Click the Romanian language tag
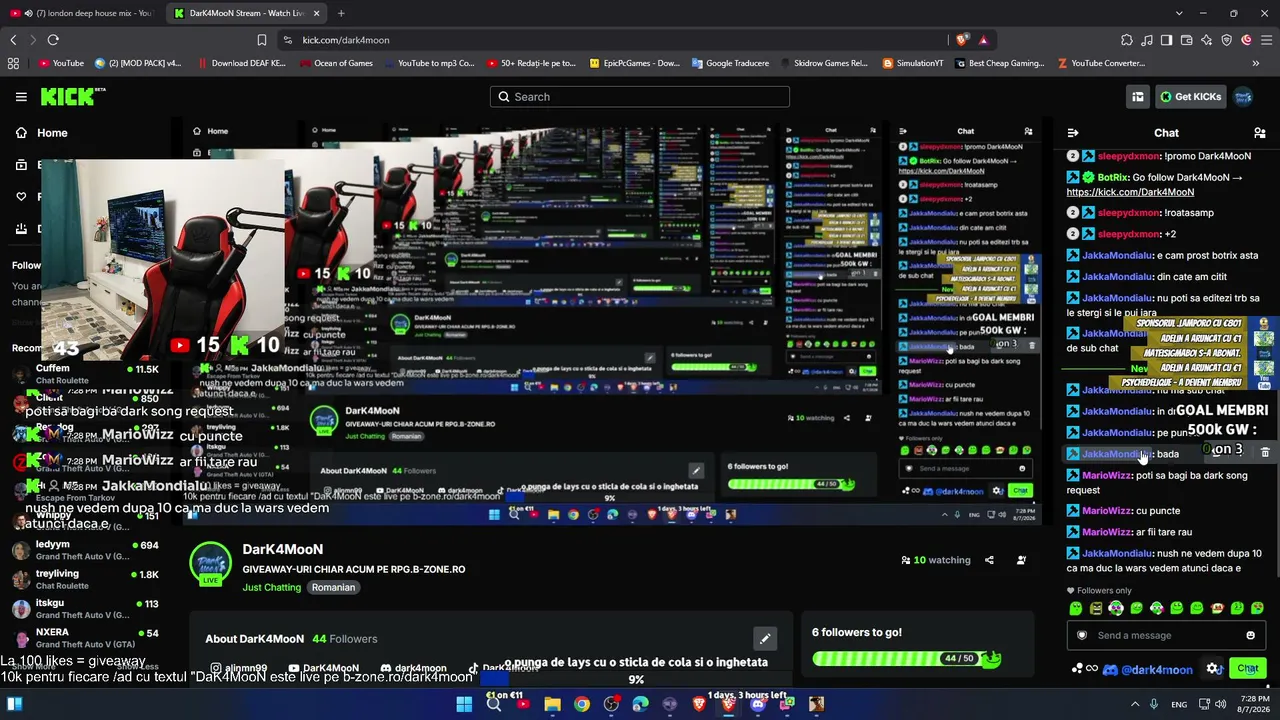Viewport: 1280px width, 720px height. click(333, 587)
